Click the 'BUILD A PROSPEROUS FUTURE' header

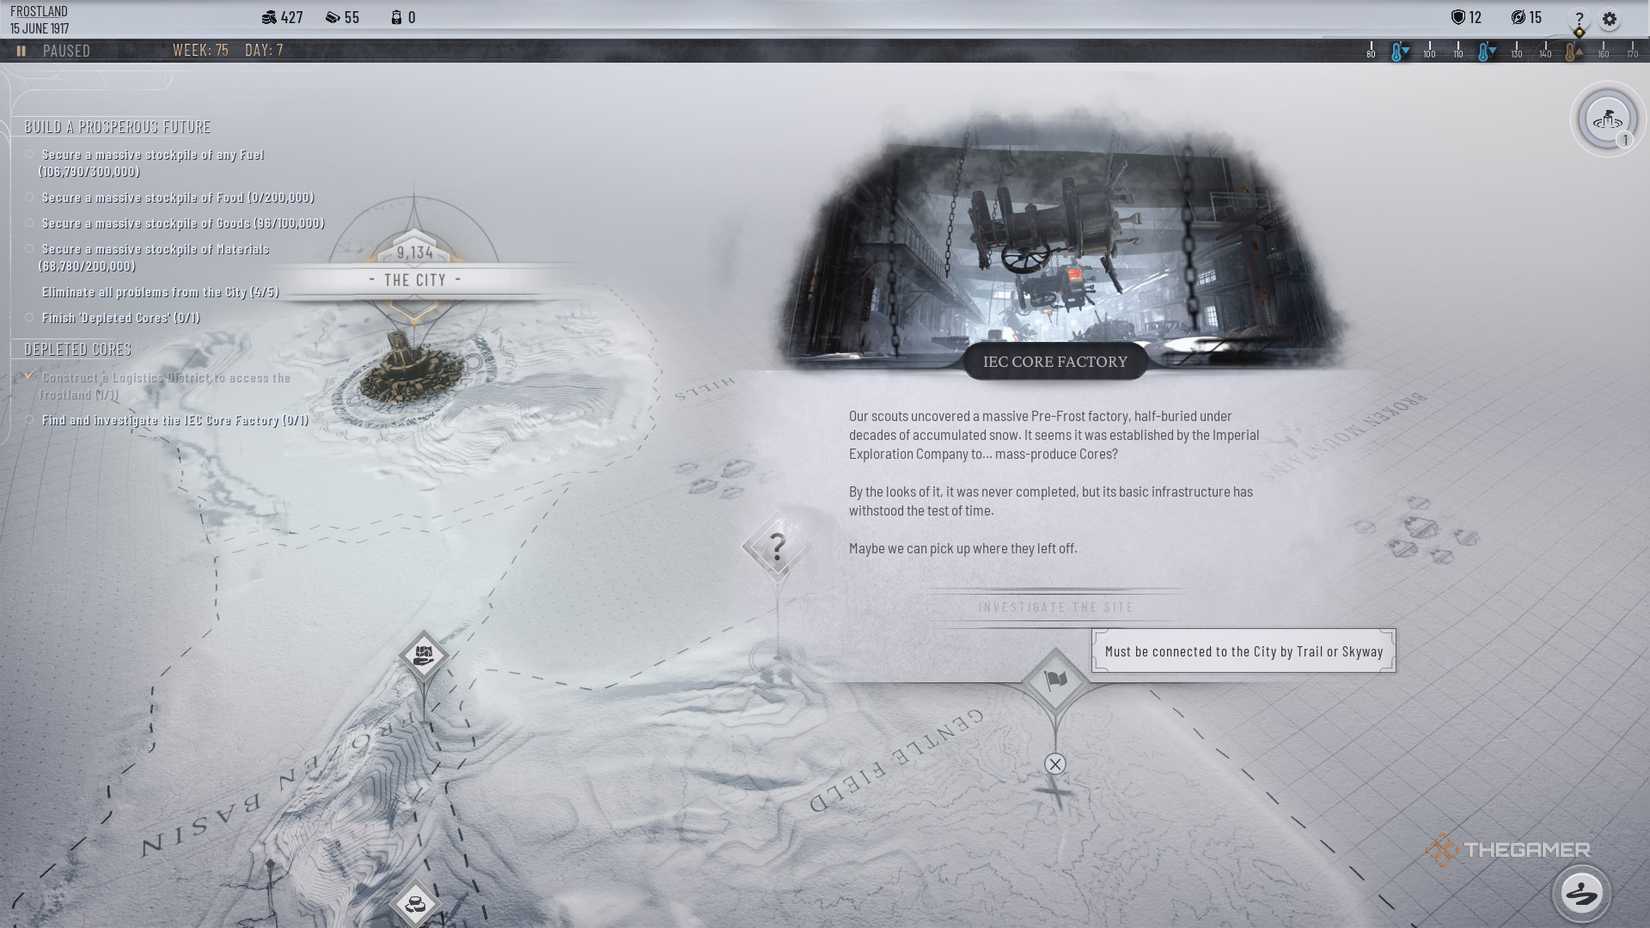[x=120, y=127]
